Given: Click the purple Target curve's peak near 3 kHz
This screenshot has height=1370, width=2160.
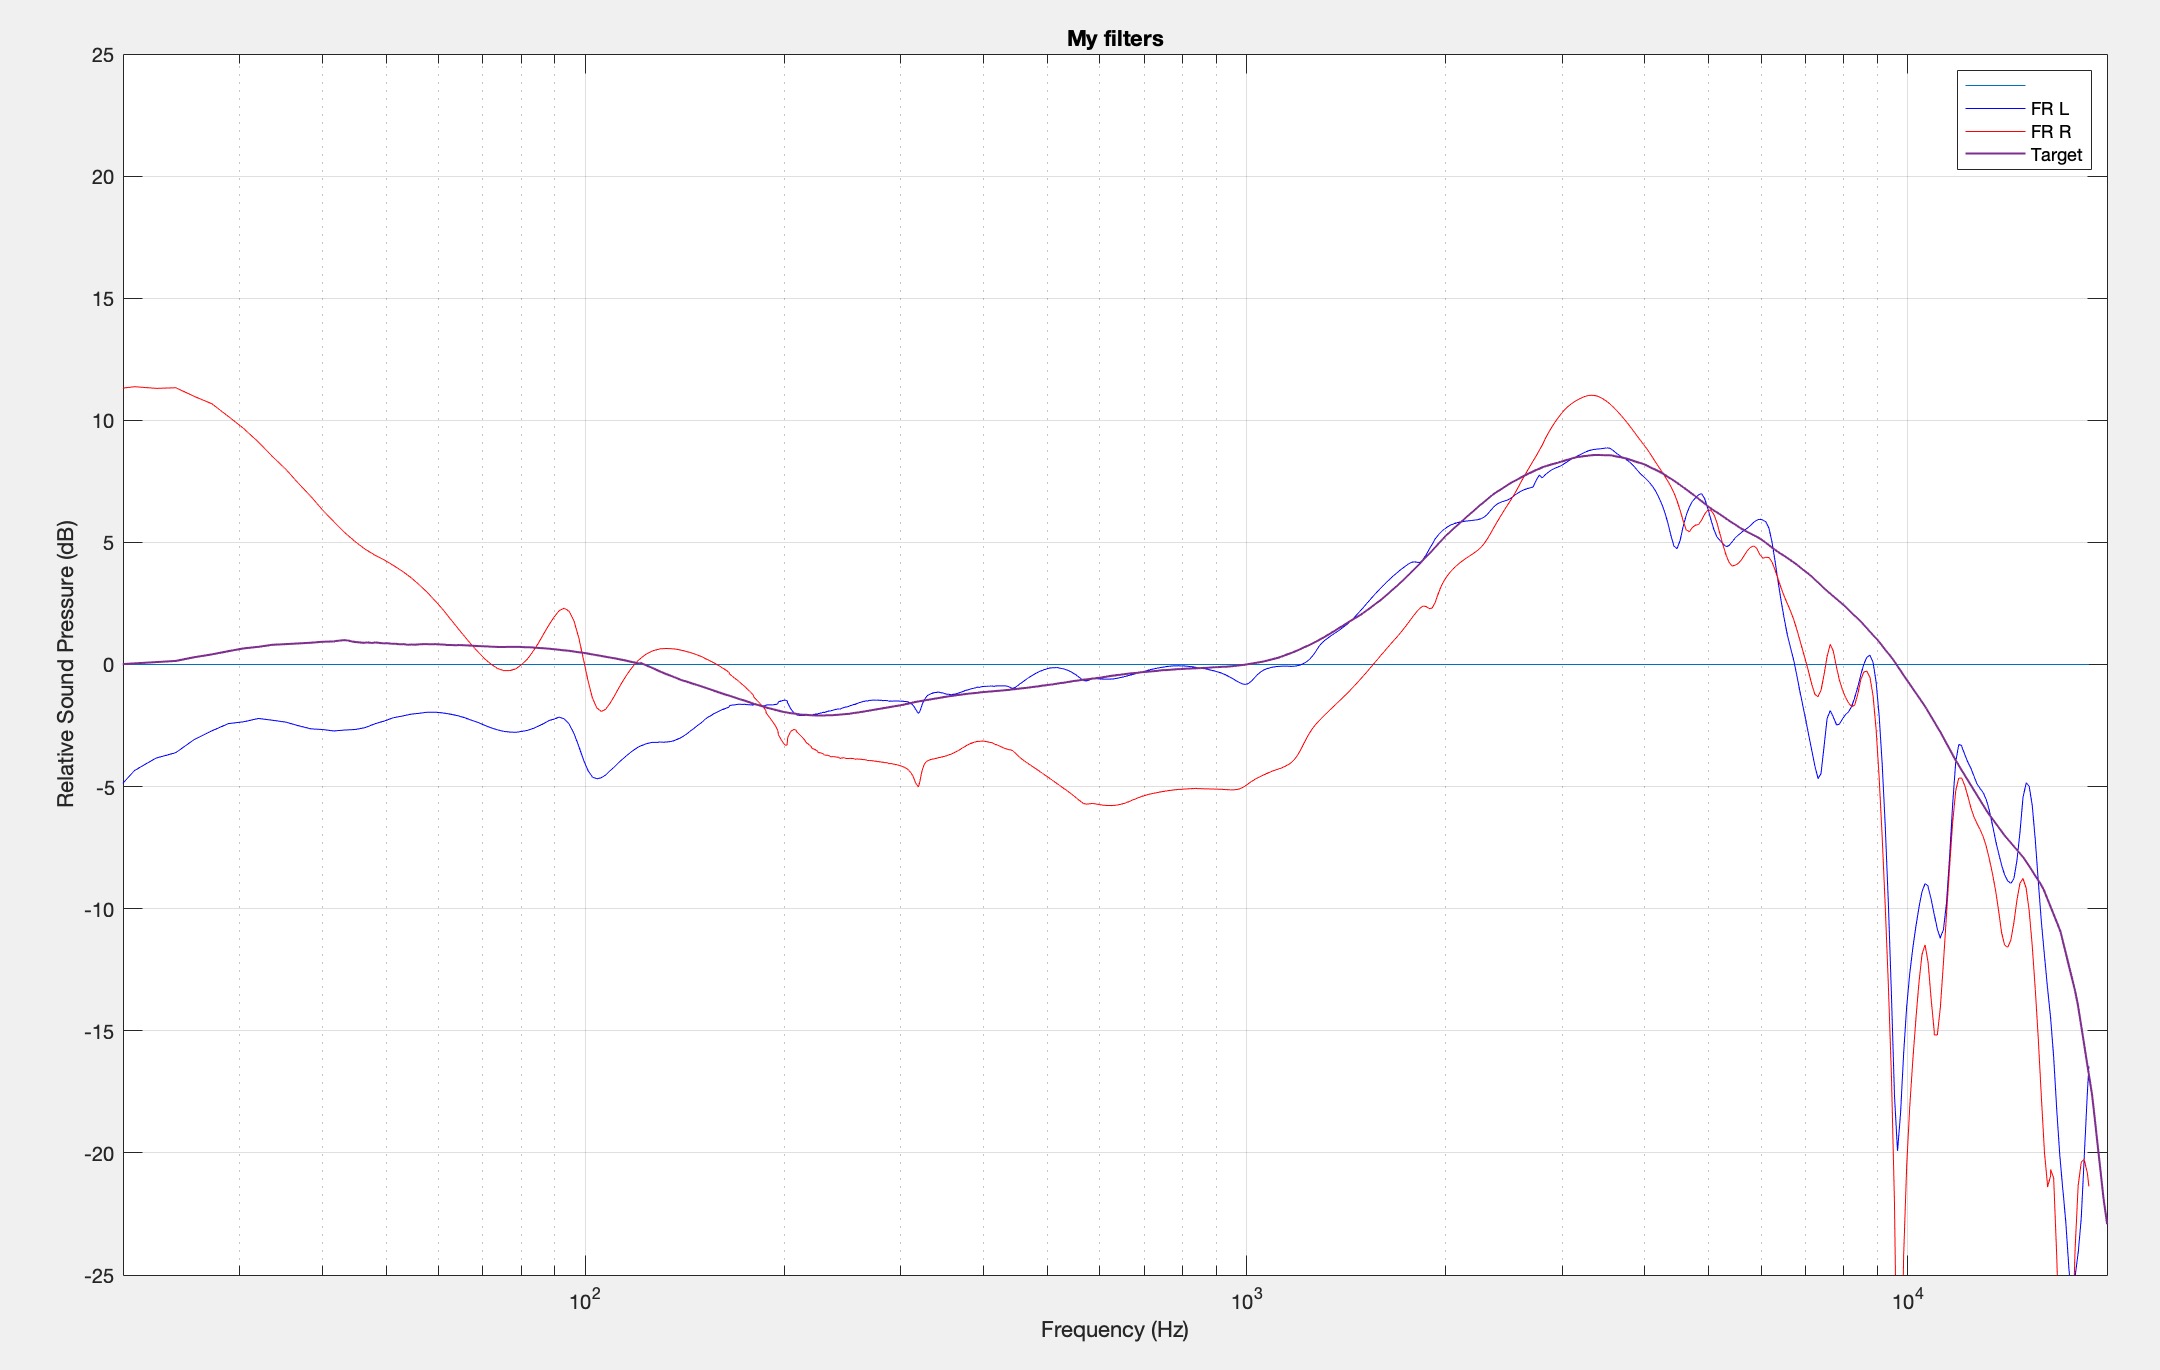Looking at the screenshot, I should pos(1600,455).
